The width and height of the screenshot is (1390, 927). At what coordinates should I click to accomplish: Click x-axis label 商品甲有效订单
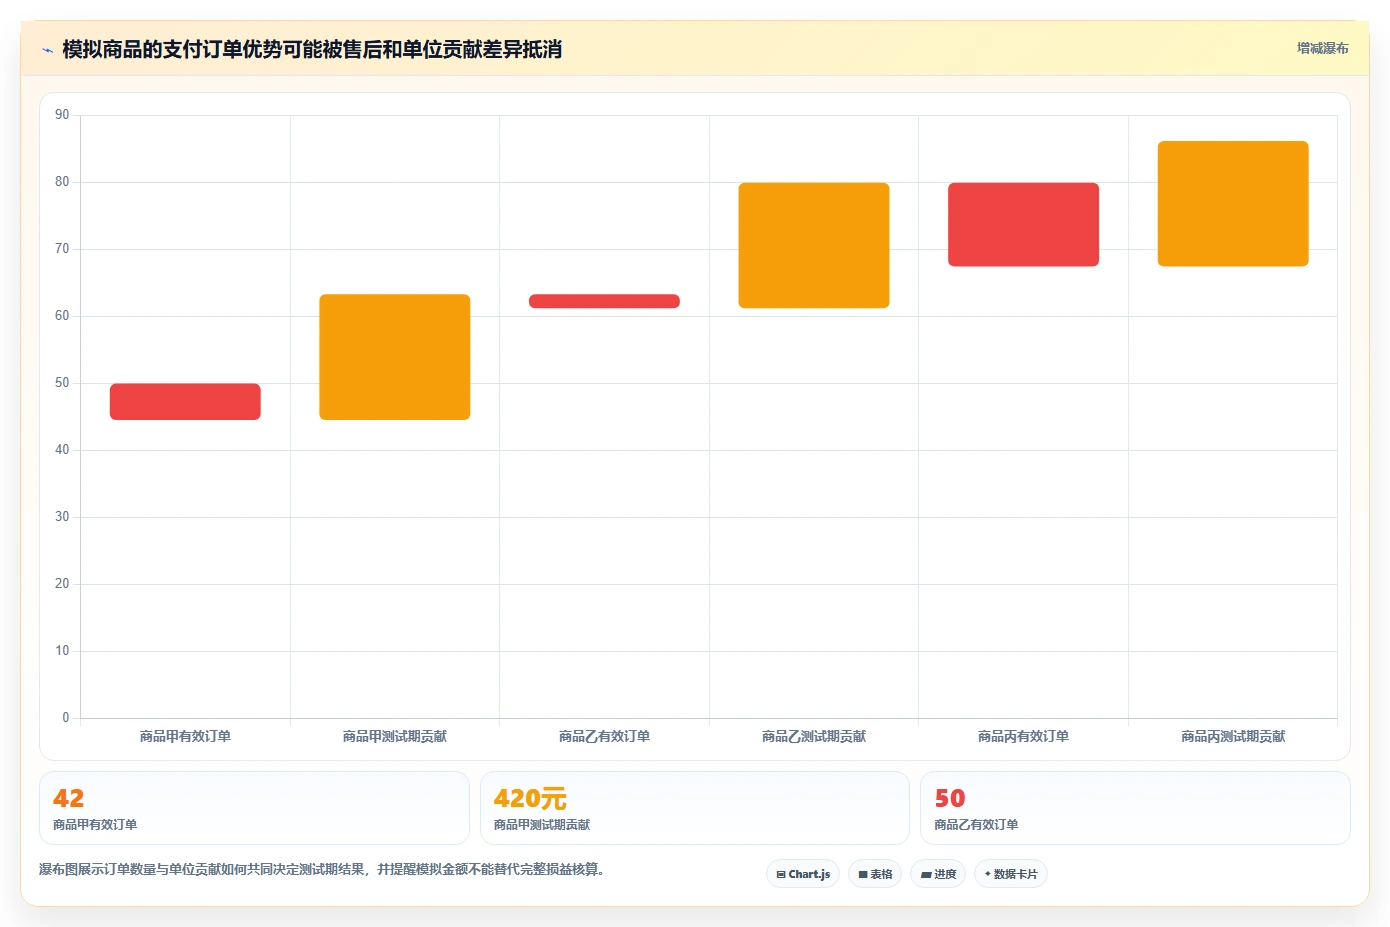[185, 736]
